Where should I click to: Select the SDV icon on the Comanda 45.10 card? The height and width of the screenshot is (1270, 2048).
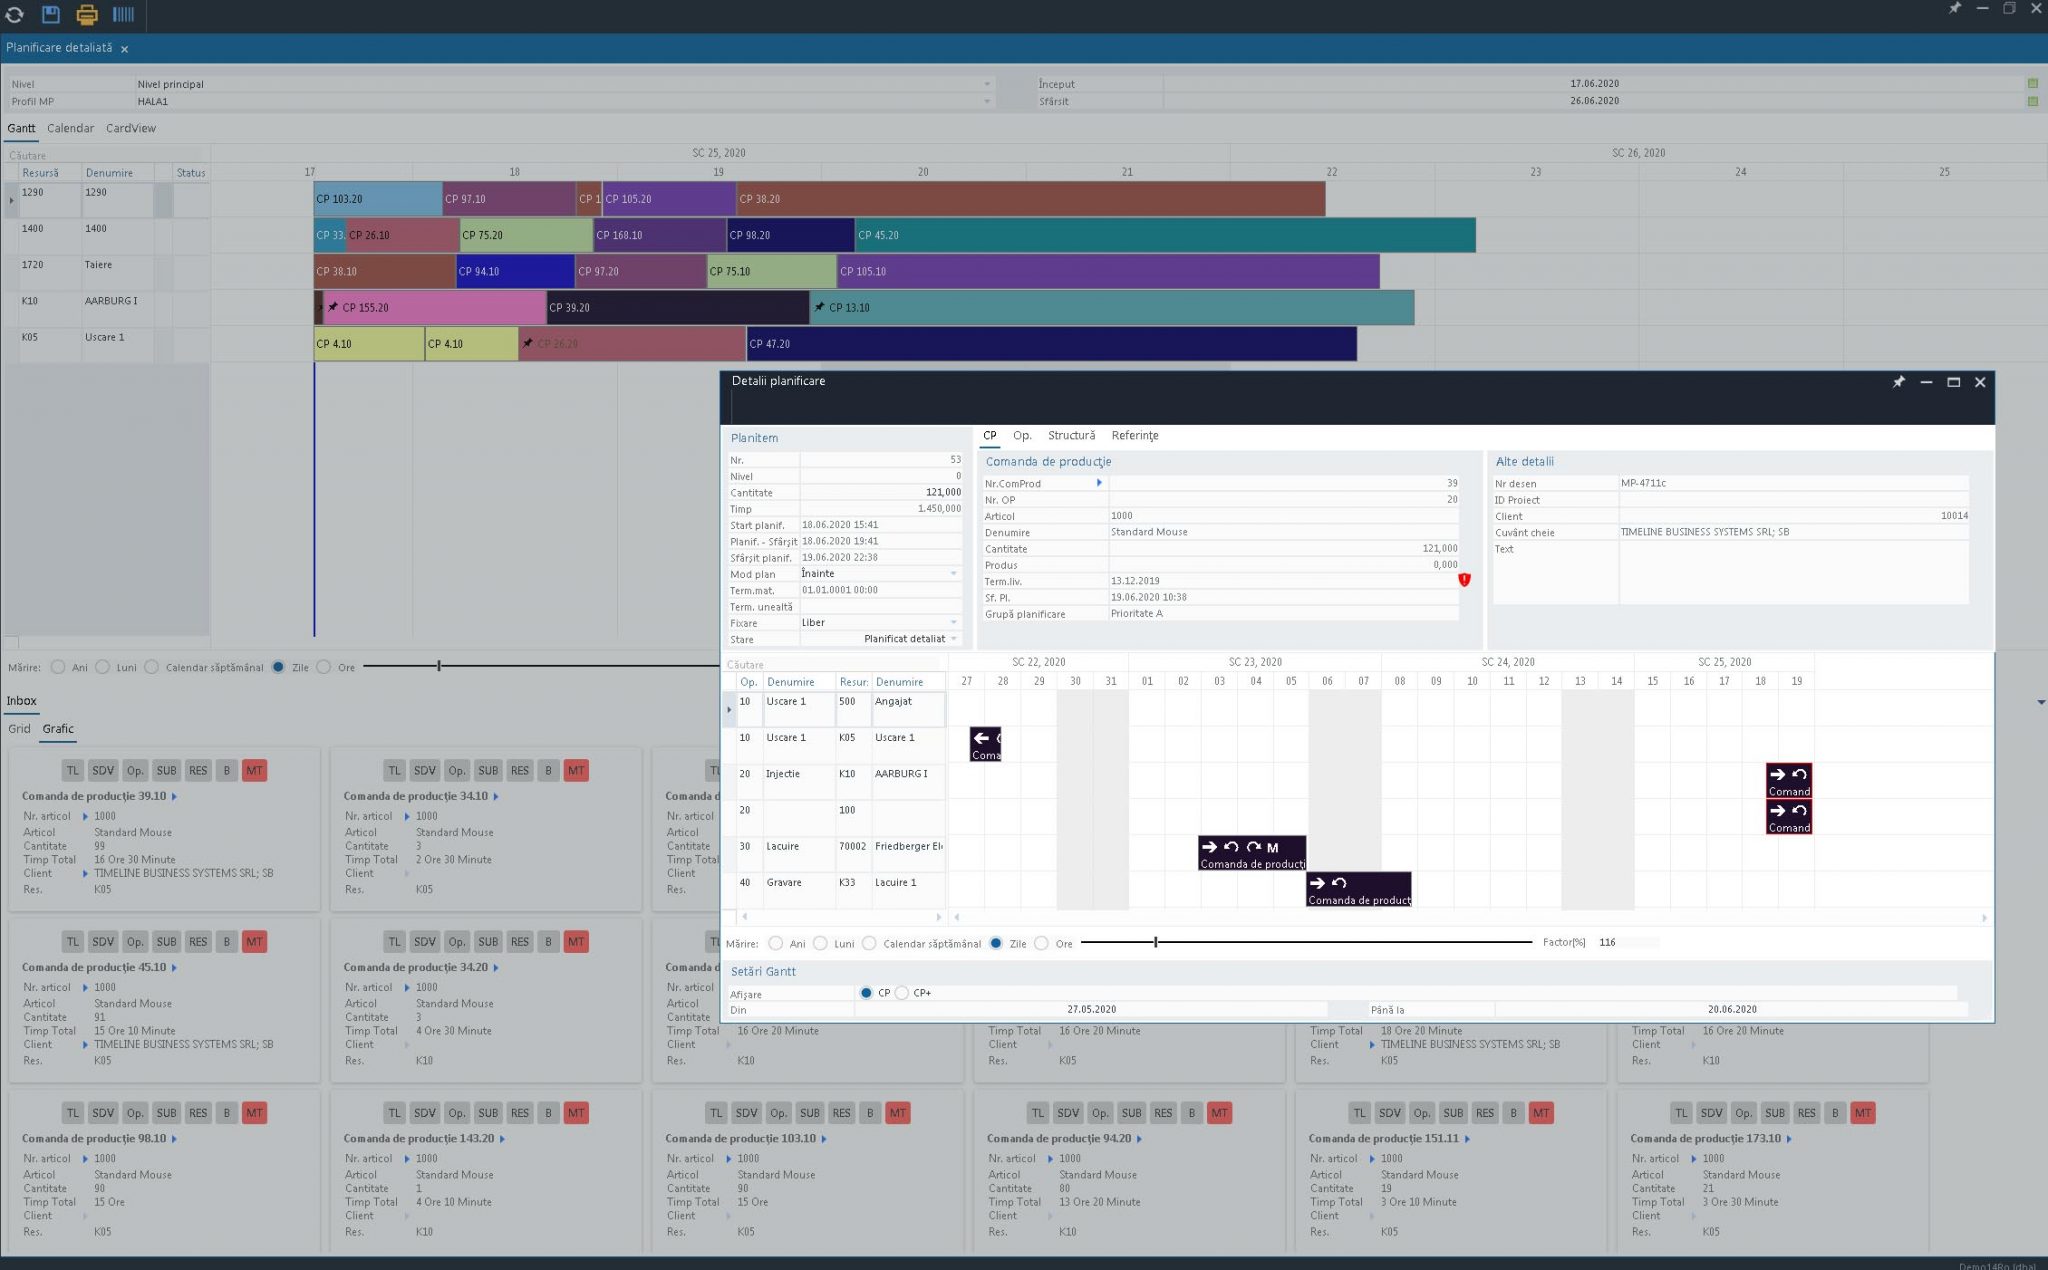coord(103,941)
